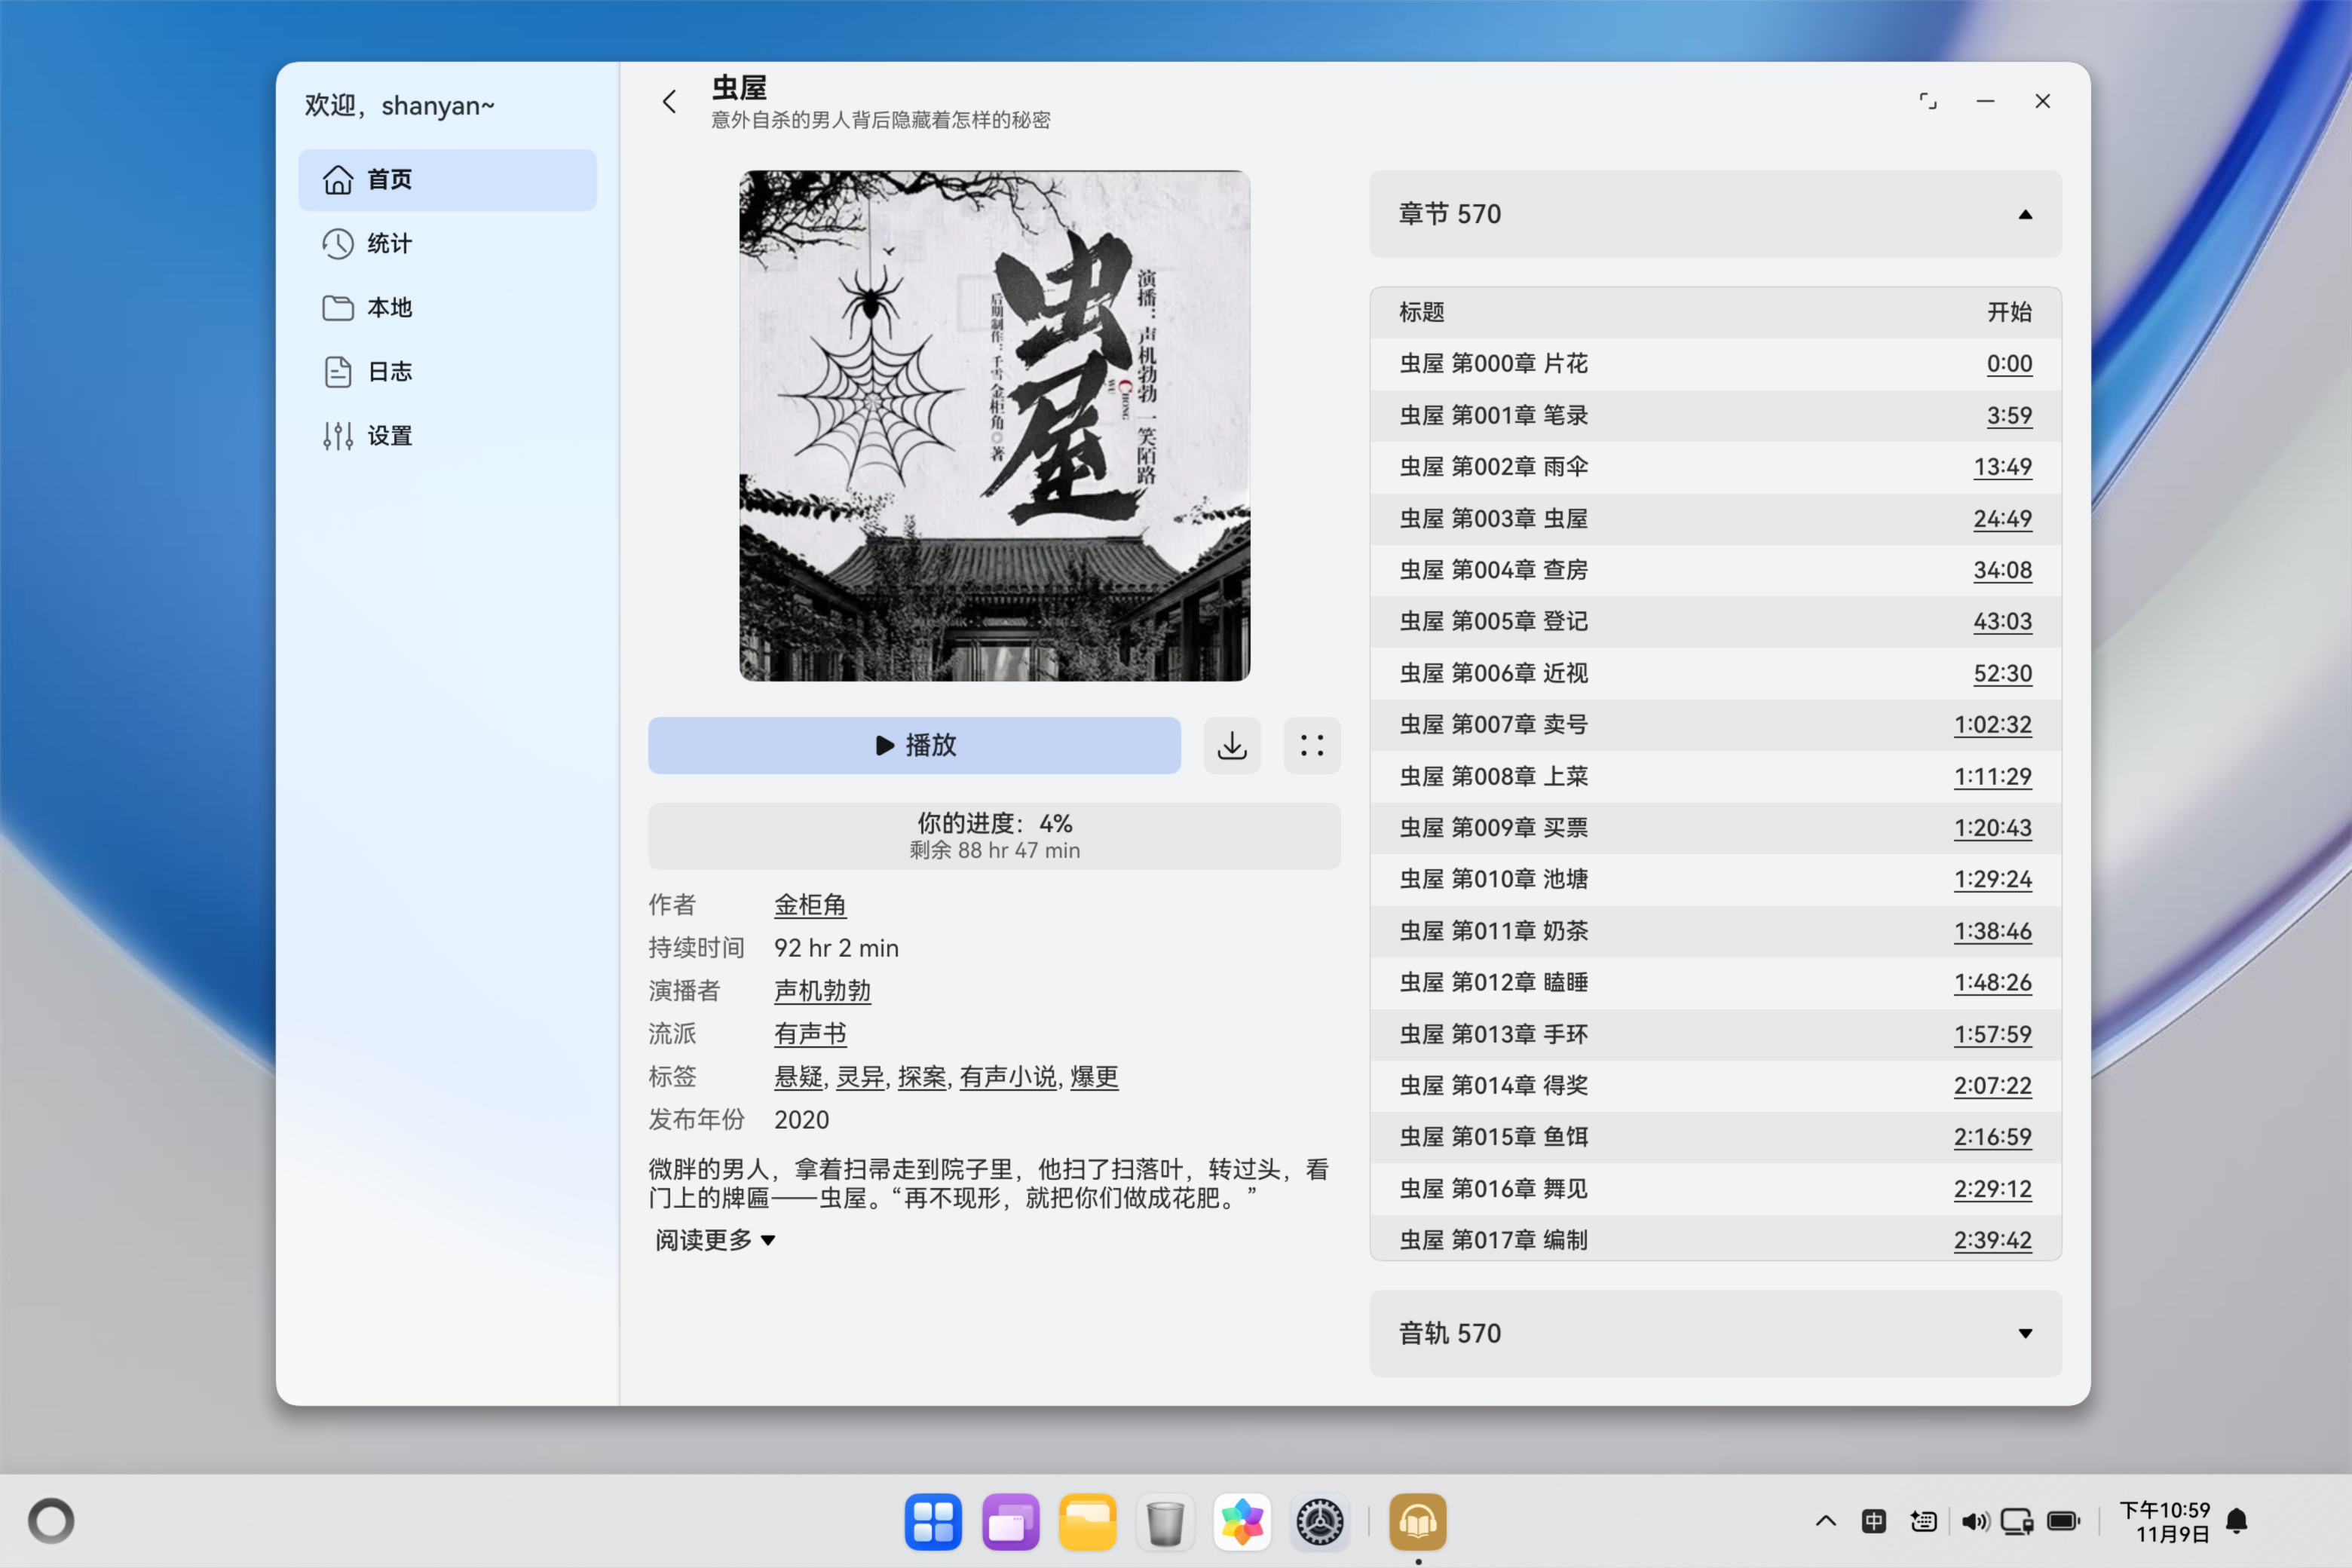This screenshot has height=1568, width=2352.
Task: Open the app launcher grid in dock
Action: point(933,1522)
